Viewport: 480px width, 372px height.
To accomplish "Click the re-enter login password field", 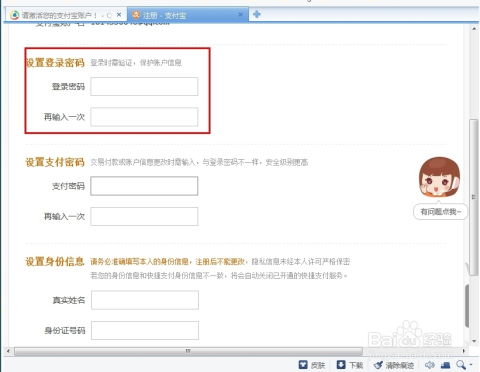I will coord(144,117).
